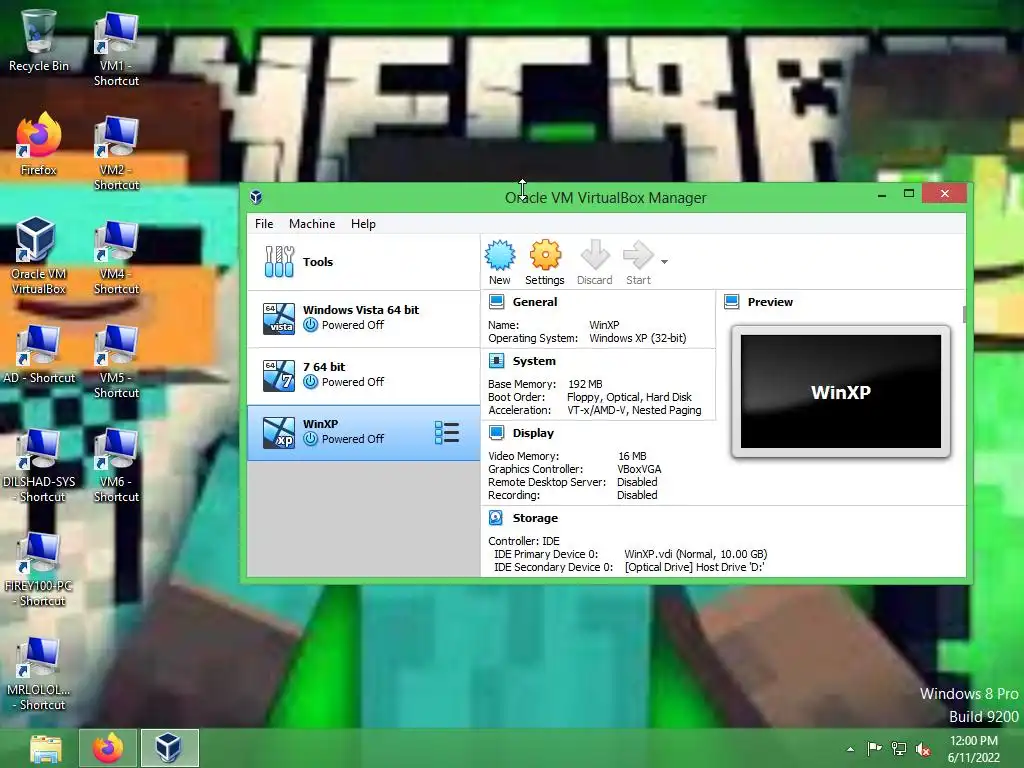Screen dimensions: 1024x768
Task: Start the WinXP virtual machine
Action: (638, 263)
